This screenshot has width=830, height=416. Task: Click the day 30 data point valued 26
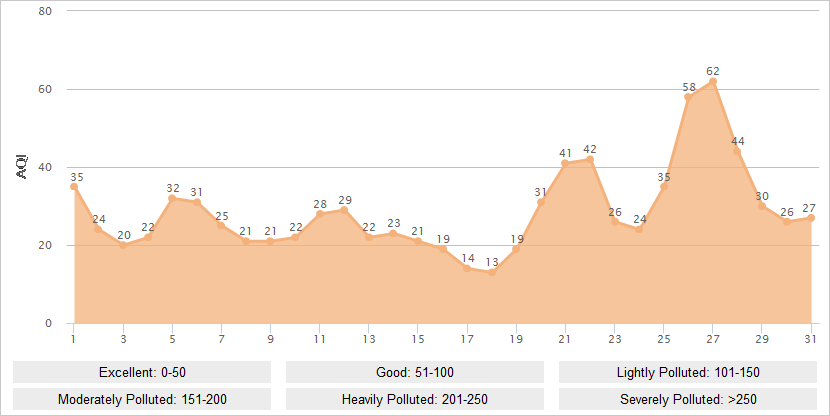tap(787, 222)
